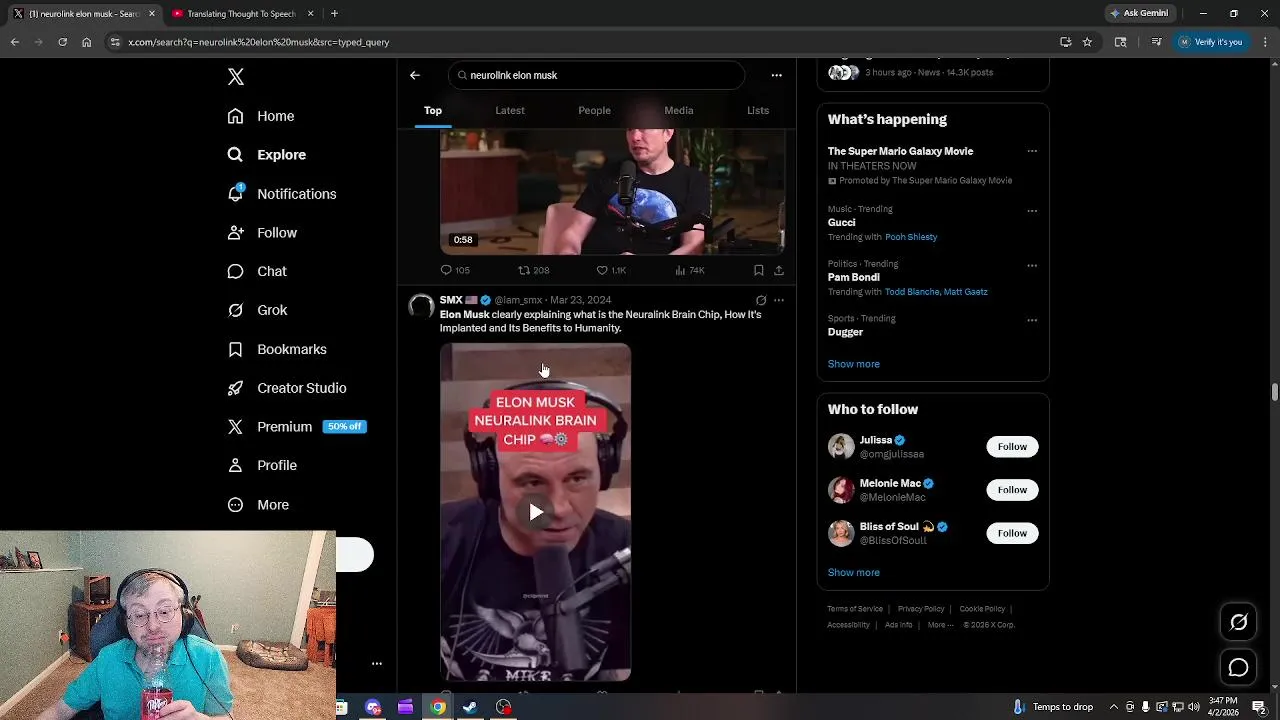This screenshot has width=1280, height=720.
Task: Open The Super Mario Galaxy Movie trend
Action: point(900,151)
